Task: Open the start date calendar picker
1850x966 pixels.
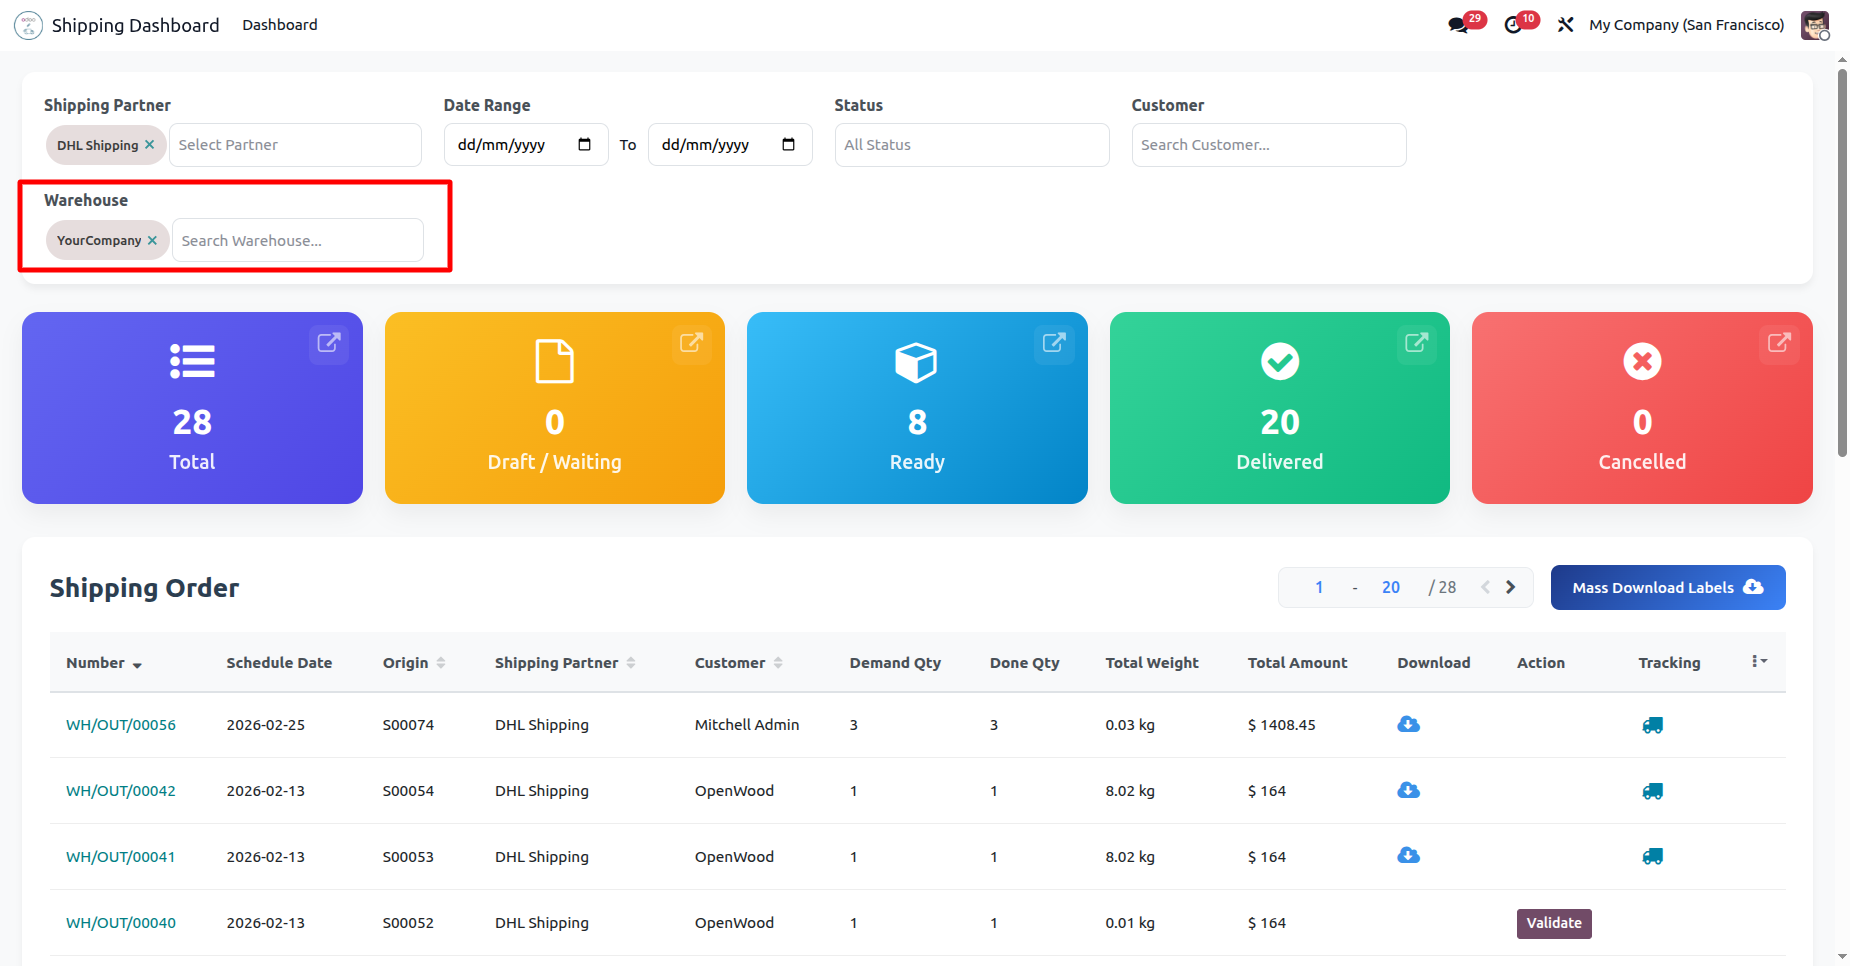Action: [585, 145]
